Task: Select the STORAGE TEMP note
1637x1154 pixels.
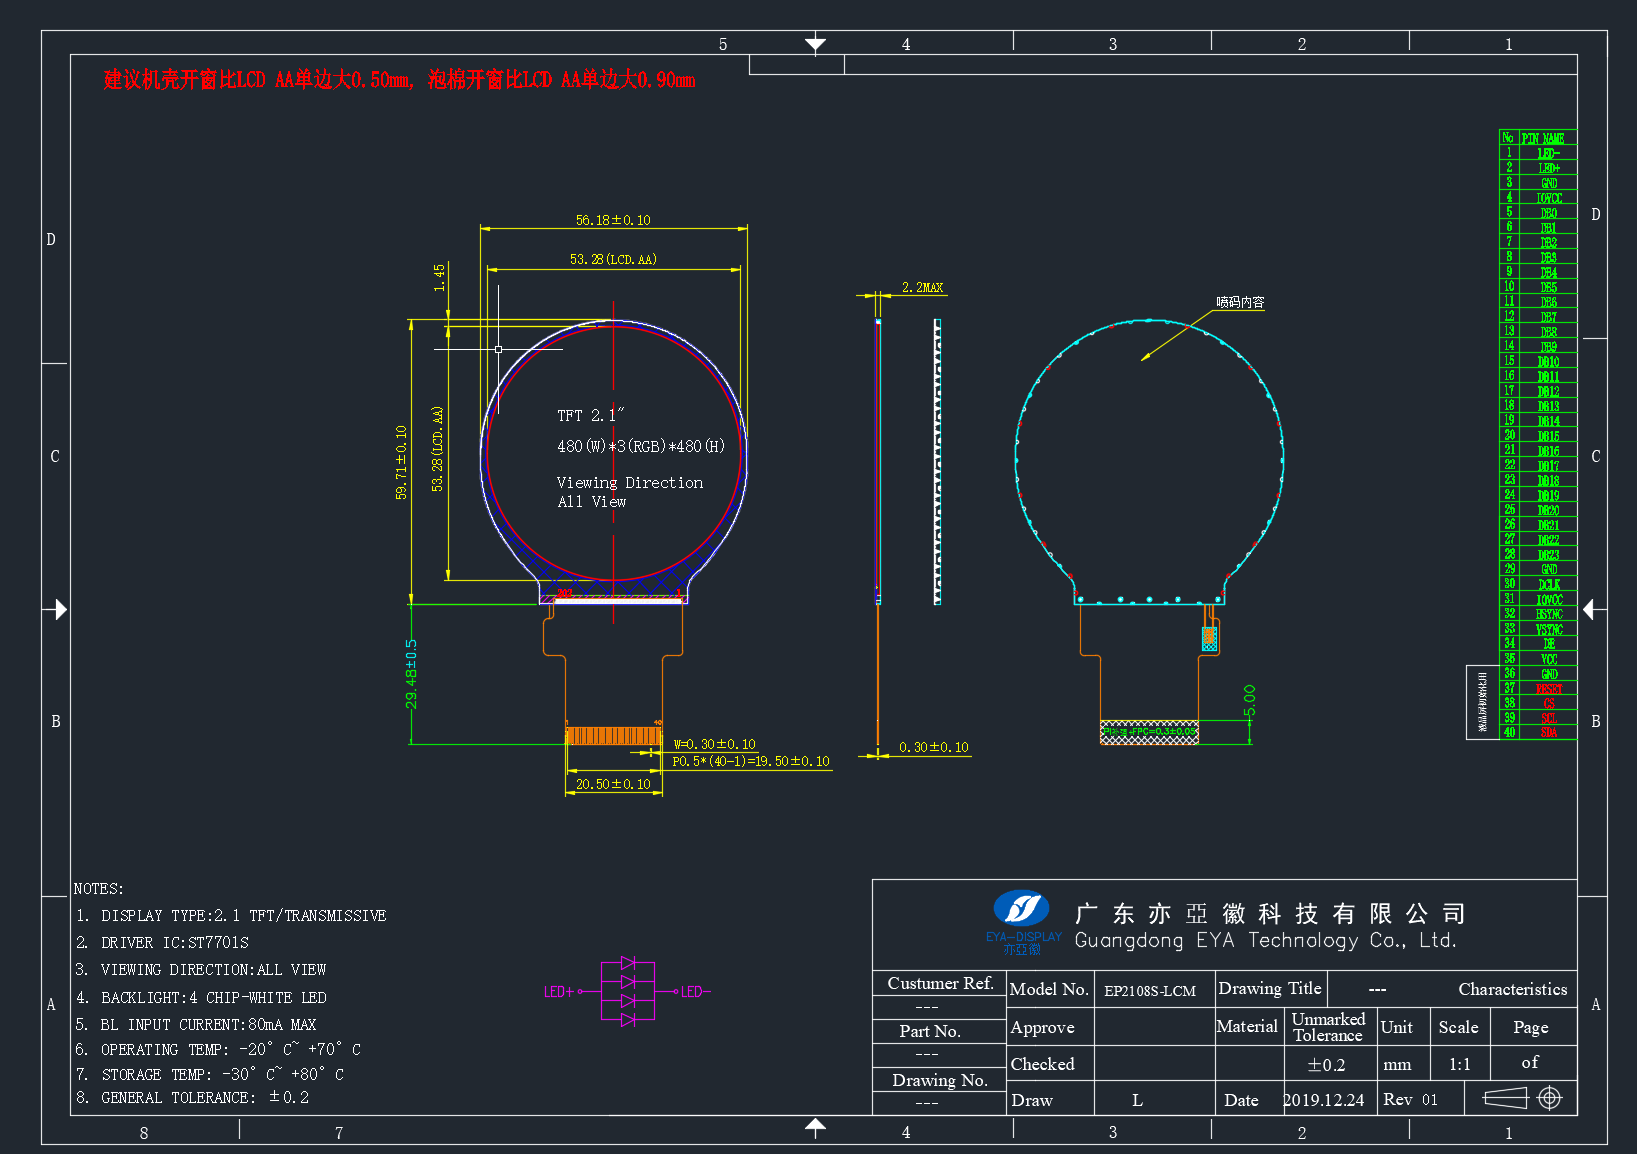Action: (x=210, y=1074)
